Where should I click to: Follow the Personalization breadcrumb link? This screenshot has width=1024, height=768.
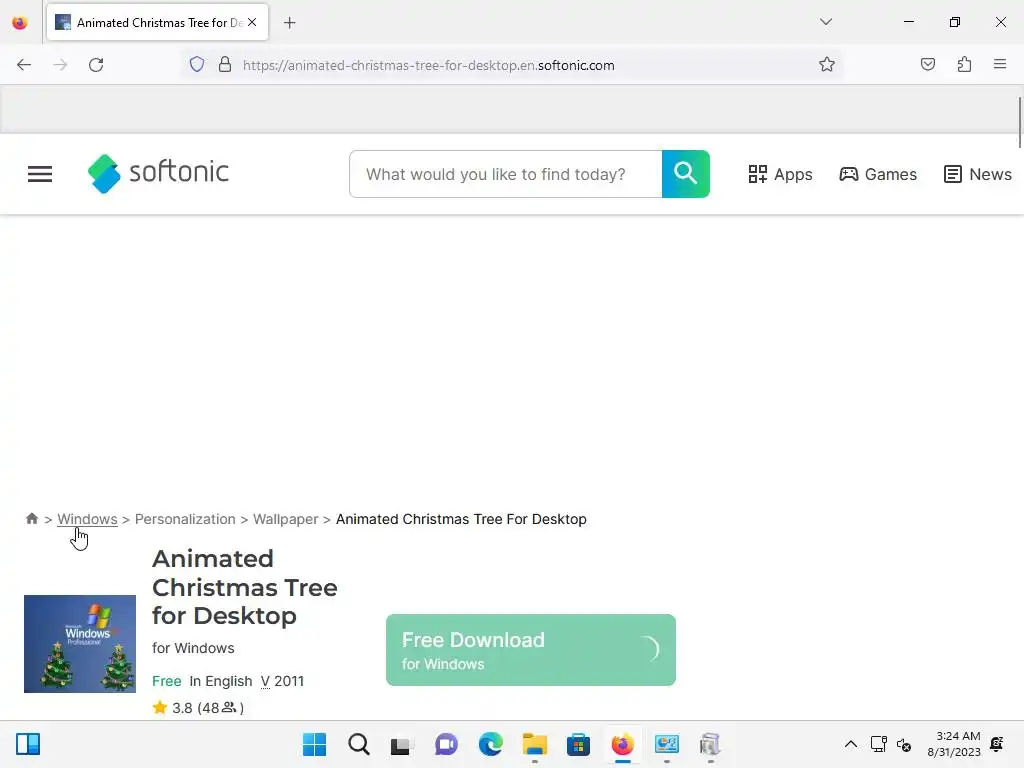pos(185,519)
